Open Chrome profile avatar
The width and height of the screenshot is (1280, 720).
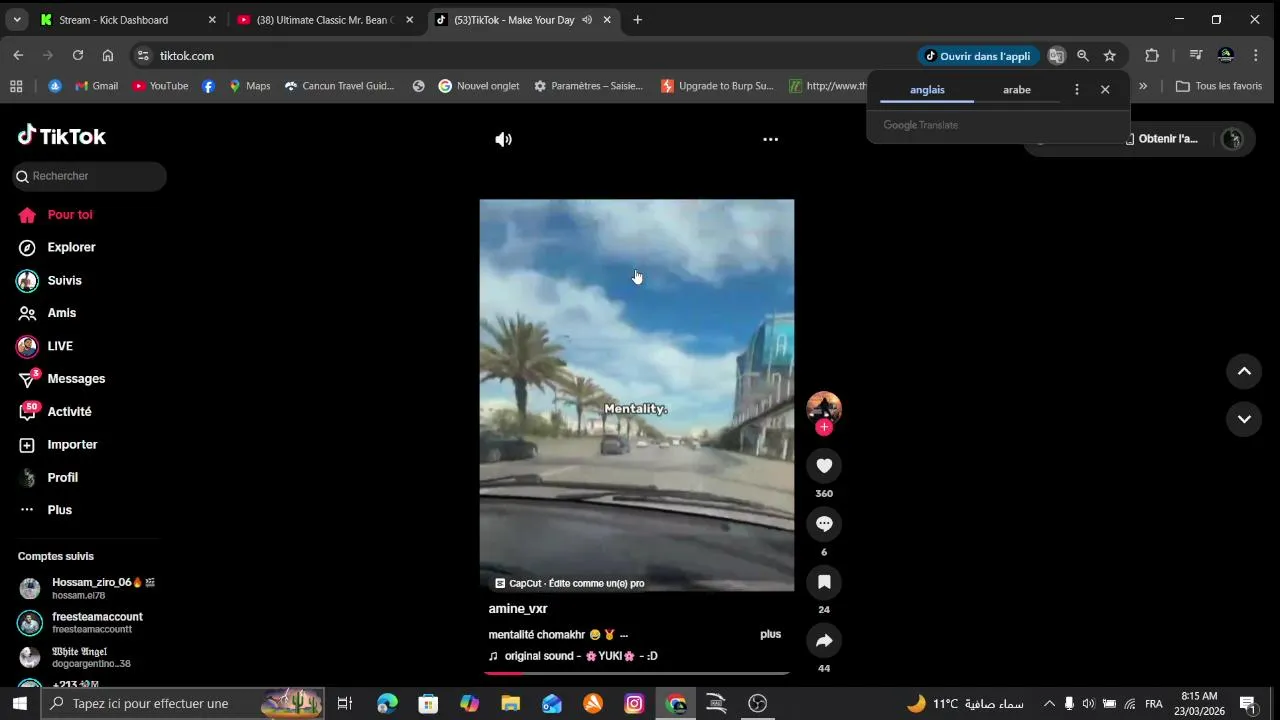[1226, 56]
